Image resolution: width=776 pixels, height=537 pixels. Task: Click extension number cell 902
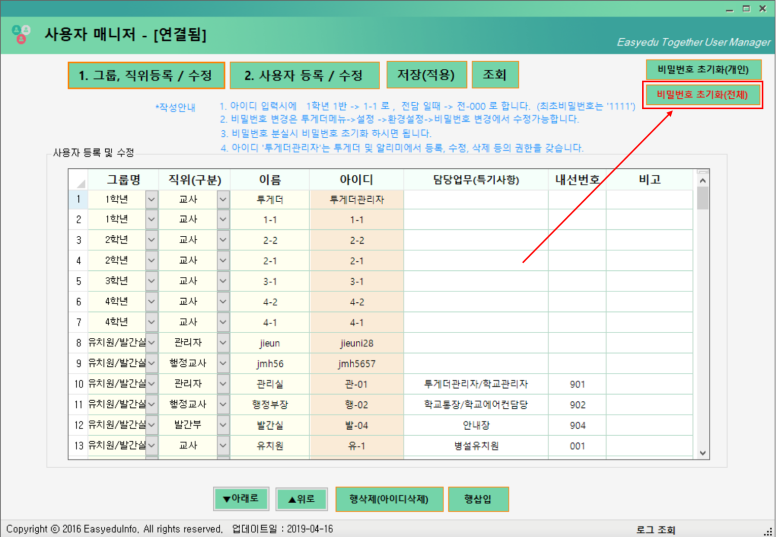[x=577, y=404]
